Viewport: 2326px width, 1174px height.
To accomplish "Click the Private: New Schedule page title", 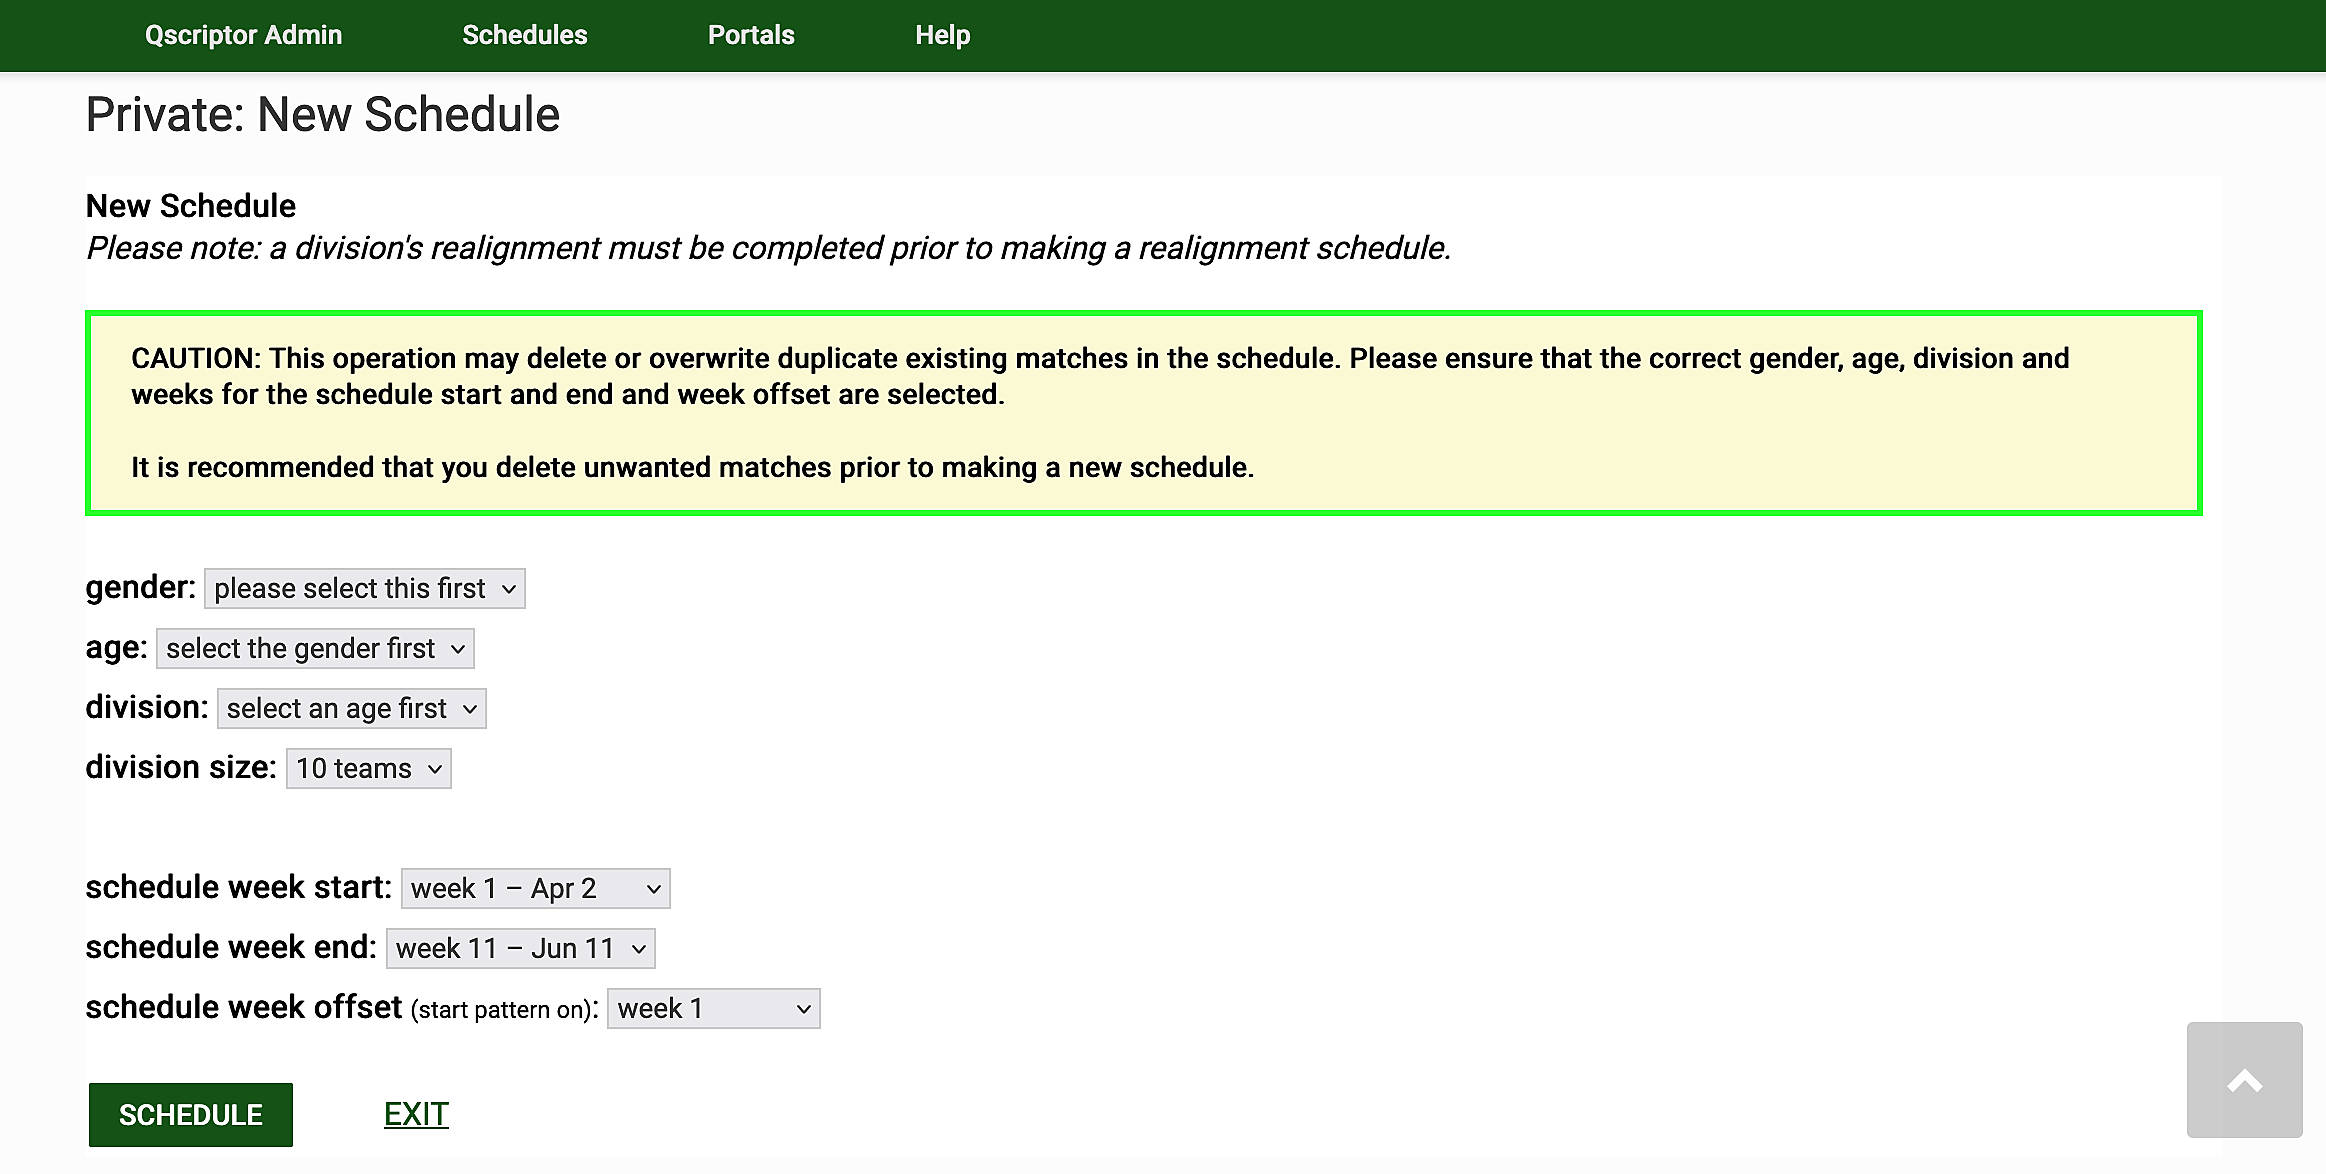I will point(322,114).
